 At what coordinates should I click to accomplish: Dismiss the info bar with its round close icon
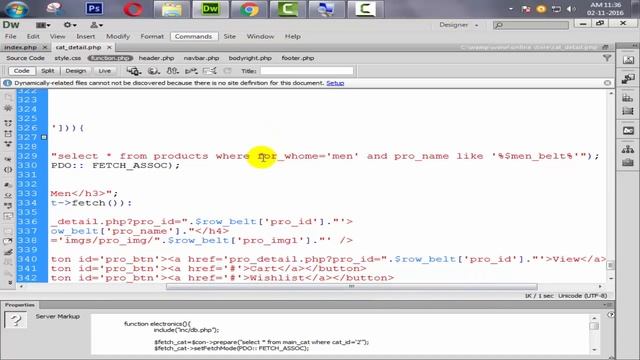point(607,83)
